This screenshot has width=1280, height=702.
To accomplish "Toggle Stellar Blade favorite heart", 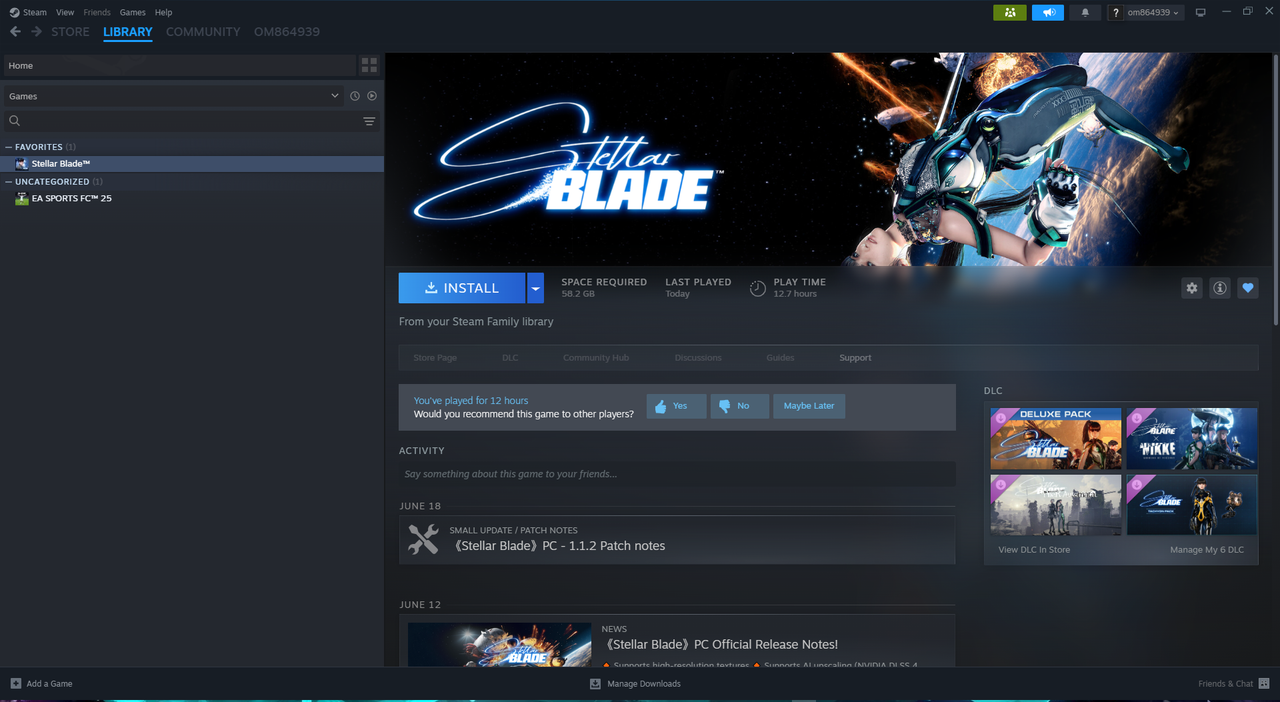I will (1248, 288).
